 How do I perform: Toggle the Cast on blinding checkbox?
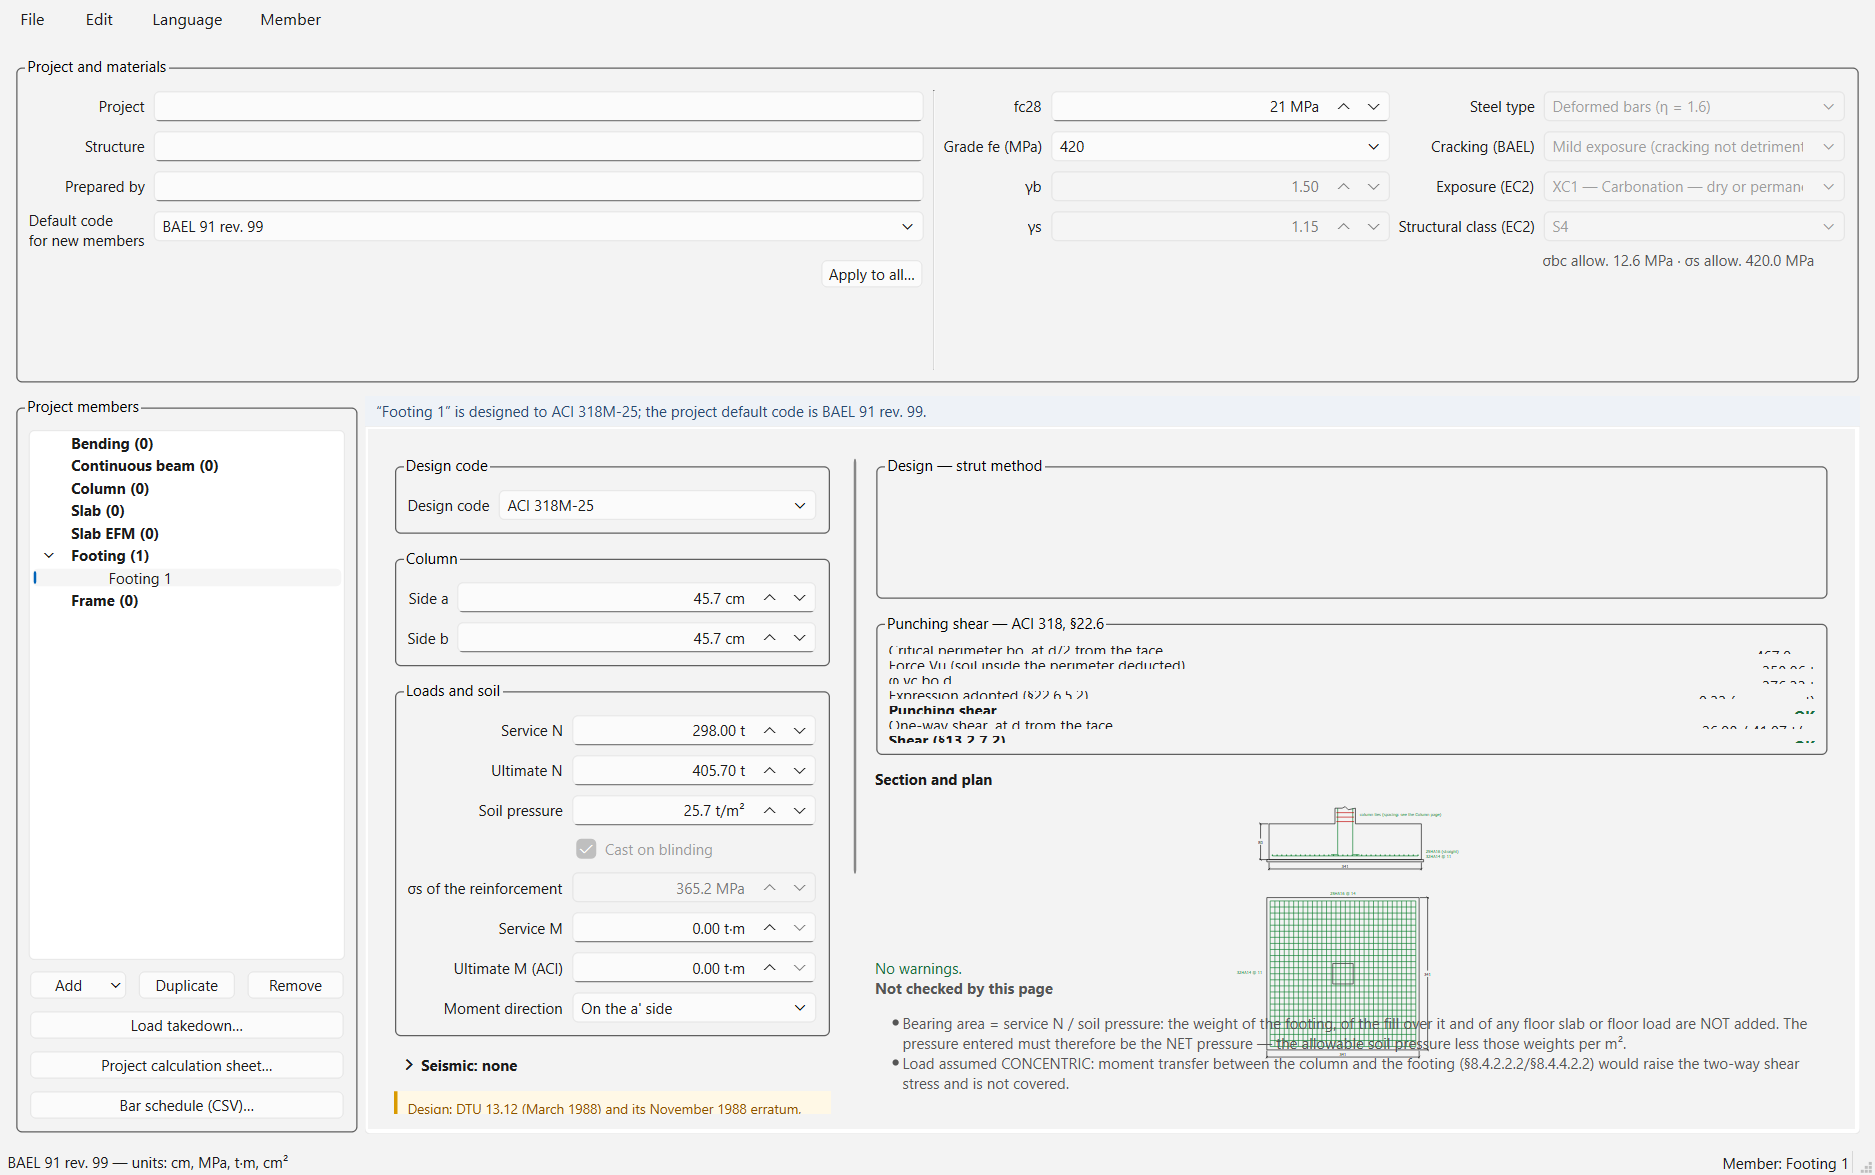(587, 849)
